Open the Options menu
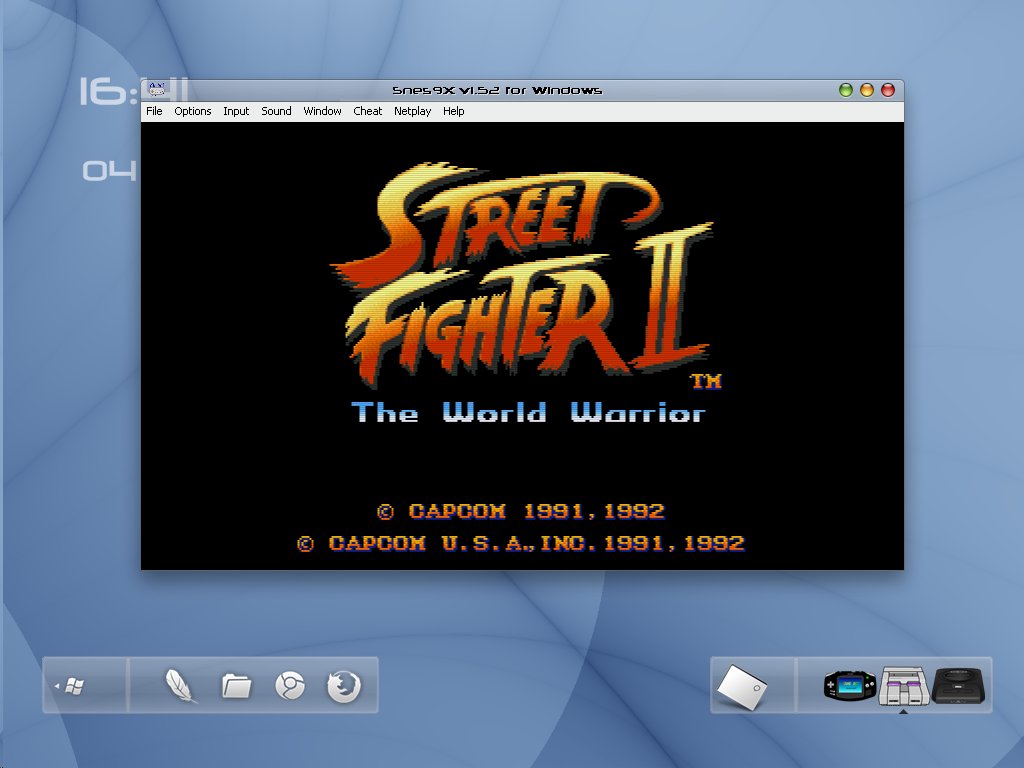Viewport: 1024px width, 768px height. point(193,111)
